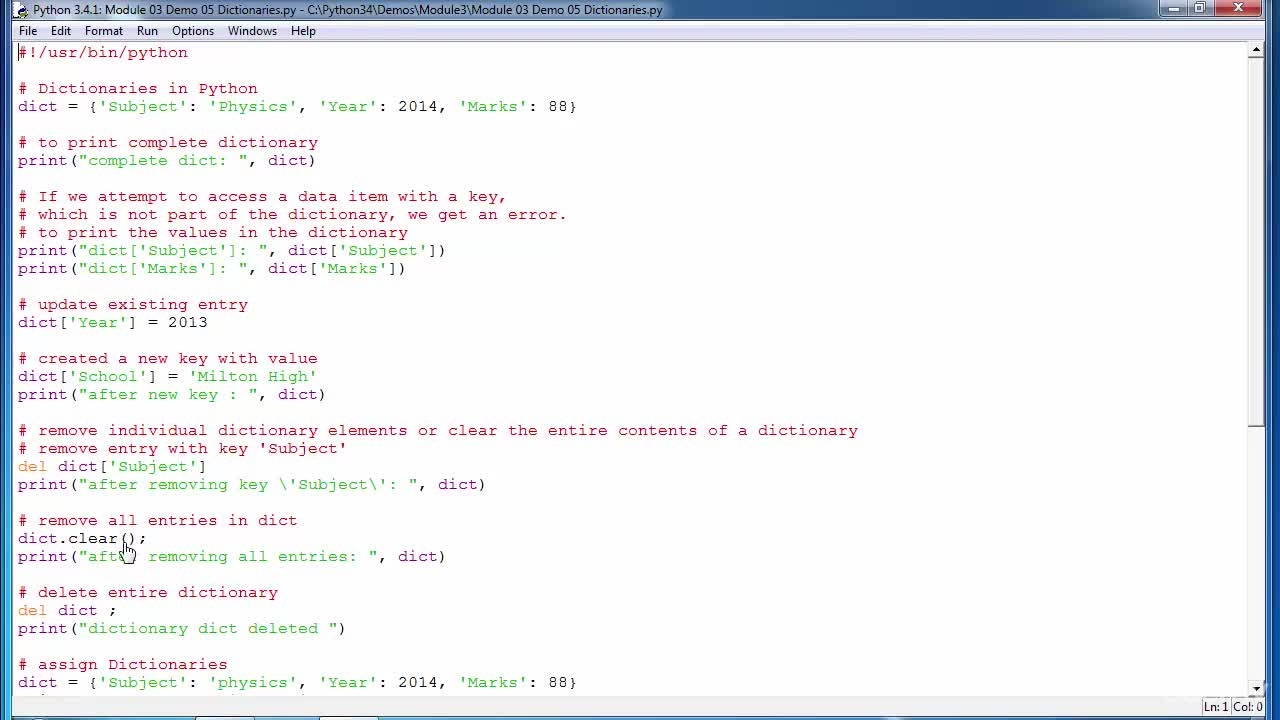
Task: Click the print line for dict['Marks']
Action: [x=212, y=269]
